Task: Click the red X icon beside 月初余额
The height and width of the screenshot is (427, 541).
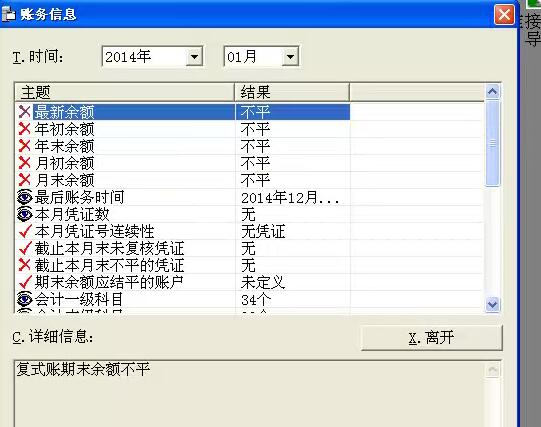Action: [x=24, y=163]
